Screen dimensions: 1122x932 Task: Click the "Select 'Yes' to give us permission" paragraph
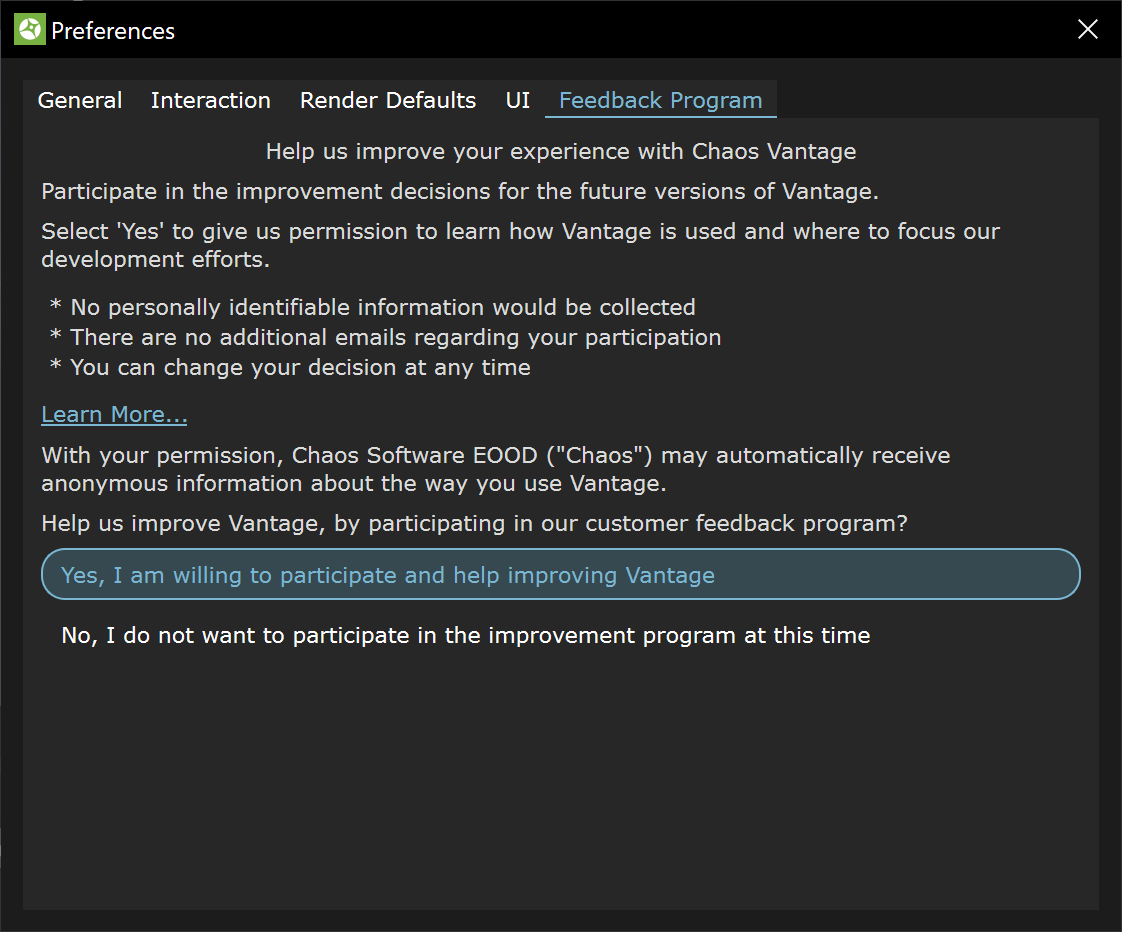click(520, 245)
